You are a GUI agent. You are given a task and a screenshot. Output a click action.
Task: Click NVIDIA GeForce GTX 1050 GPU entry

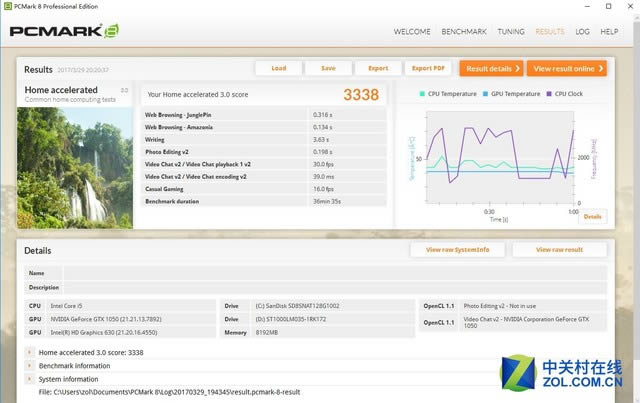pyautogui.click(x=106, y=319)
